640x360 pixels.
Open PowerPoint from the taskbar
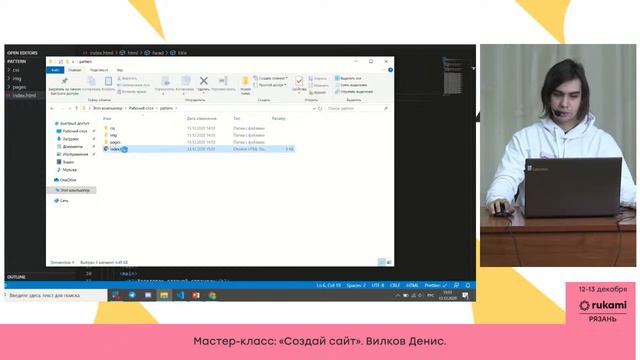(x=196, y=295)
